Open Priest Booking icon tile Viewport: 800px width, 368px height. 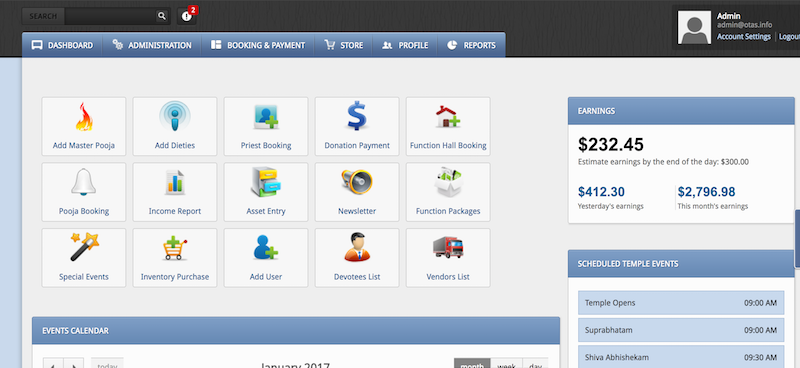(x=266, y=126)
